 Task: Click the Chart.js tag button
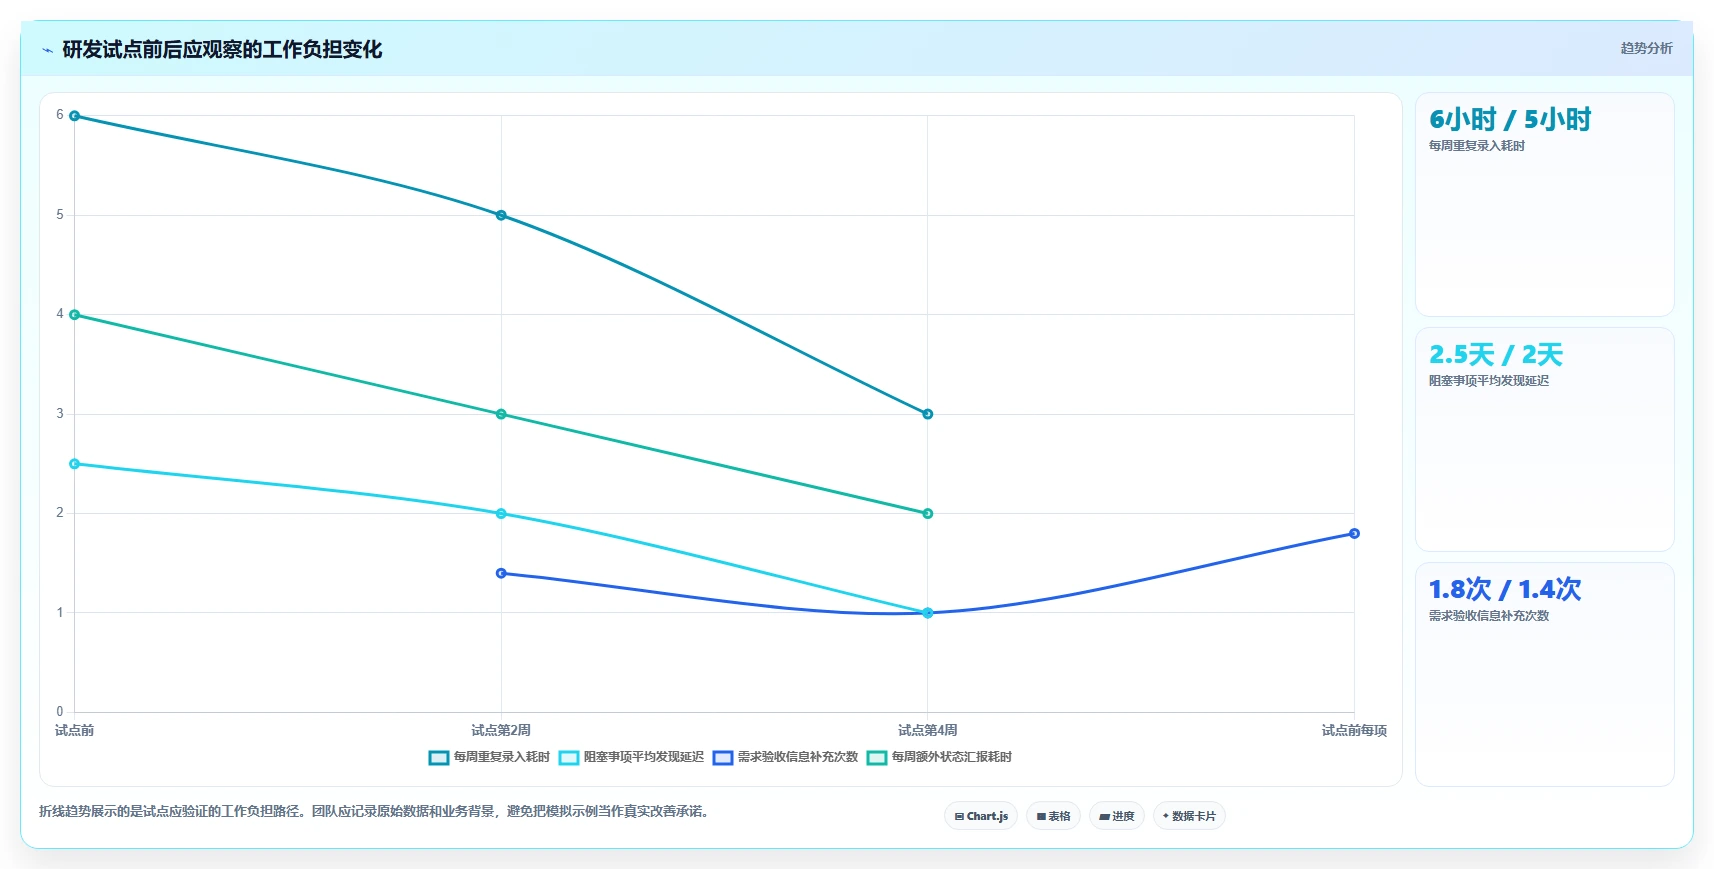tap(981, 816)
